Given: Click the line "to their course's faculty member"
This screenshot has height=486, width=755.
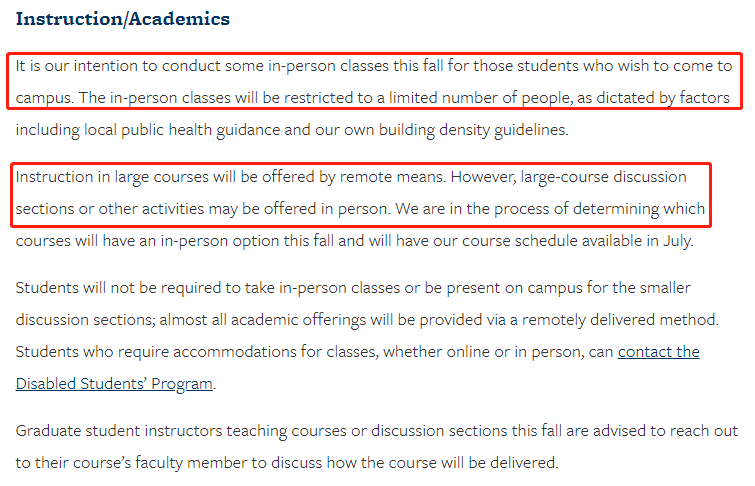Looking at the screenshot, I should [287, 463].
